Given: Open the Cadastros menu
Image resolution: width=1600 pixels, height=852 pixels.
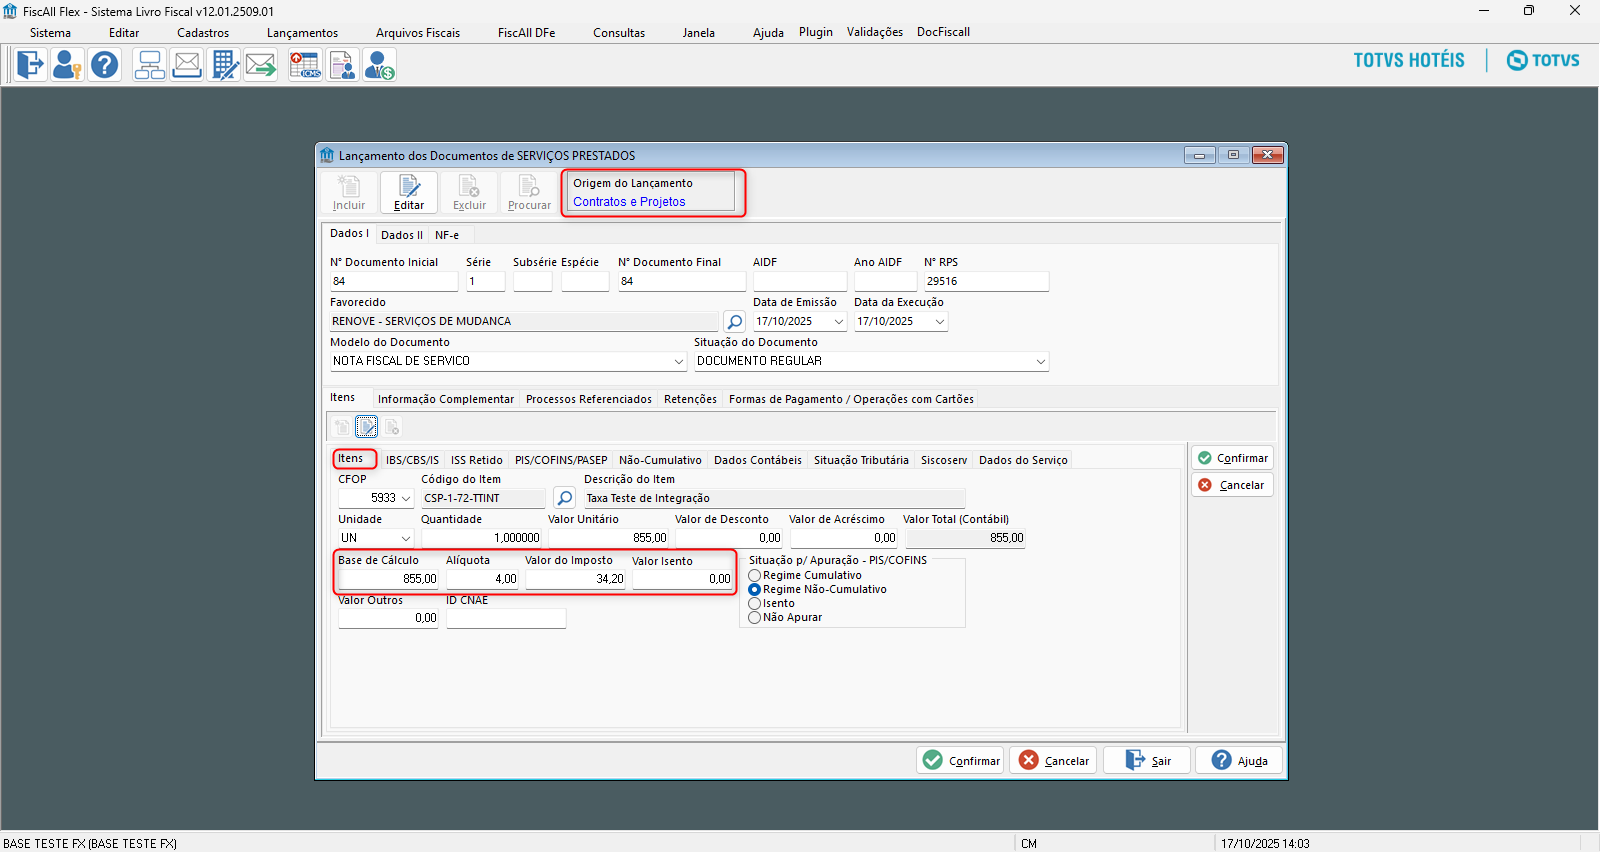Looking at the screenshot, I should 203,33.
